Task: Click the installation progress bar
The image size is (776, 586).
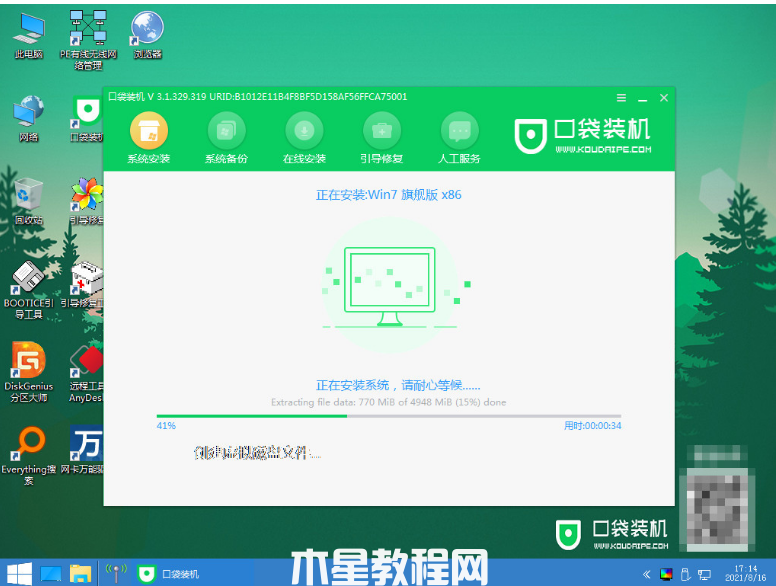Action: tap(388, 416)
